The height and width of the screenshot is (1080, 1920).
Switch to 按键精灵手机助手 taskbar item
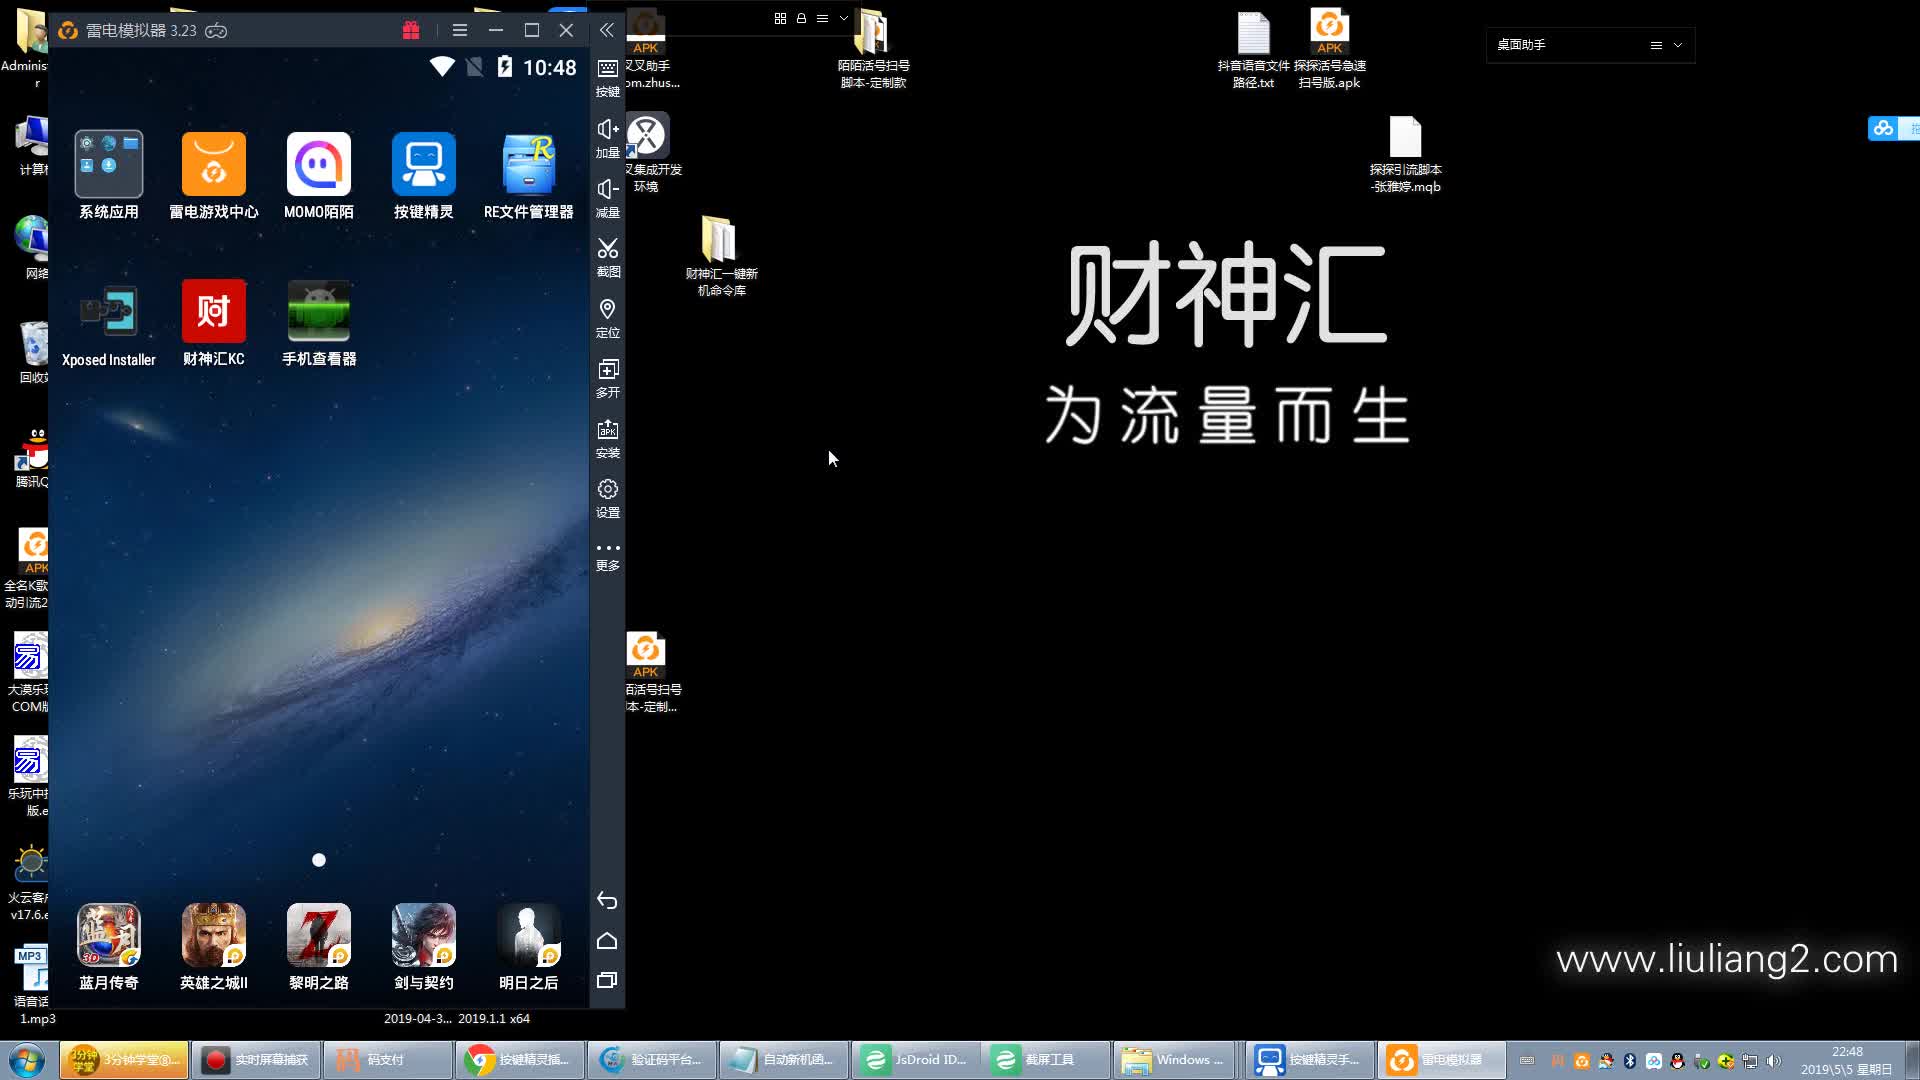pyautogui.click(x=1311, y=1060)
